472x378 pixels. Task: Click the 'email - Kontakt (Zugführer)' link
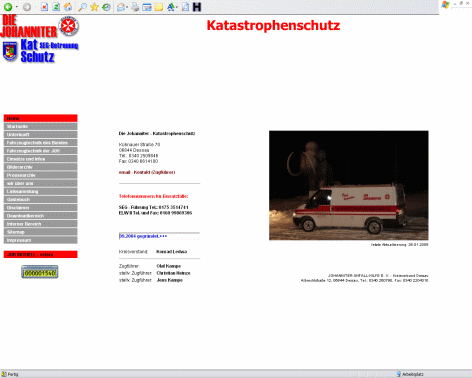[x=147, y=172]
